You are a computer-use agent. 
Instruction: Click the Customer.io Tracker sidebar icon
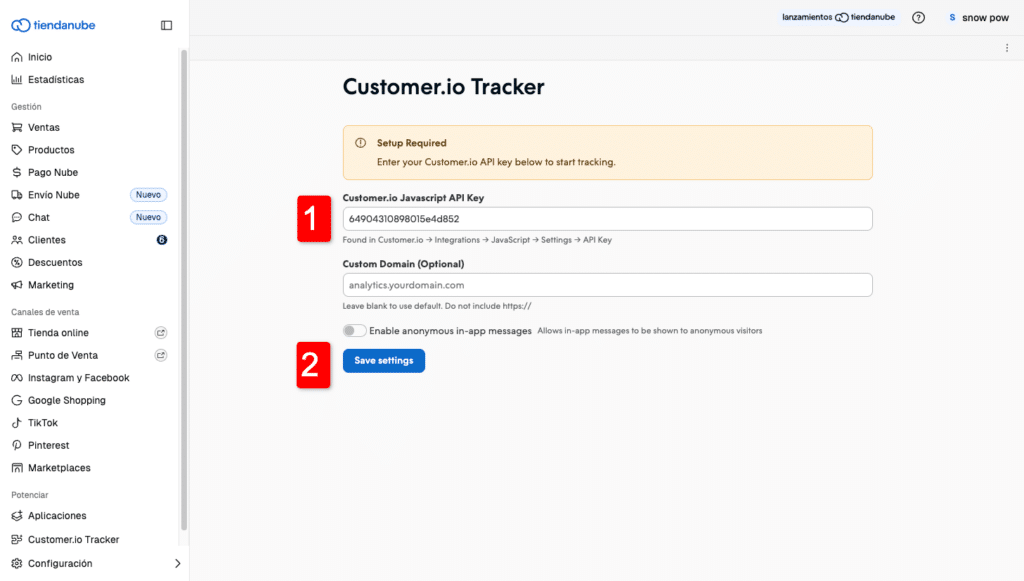pyautogui.click(x=17, y=539)
